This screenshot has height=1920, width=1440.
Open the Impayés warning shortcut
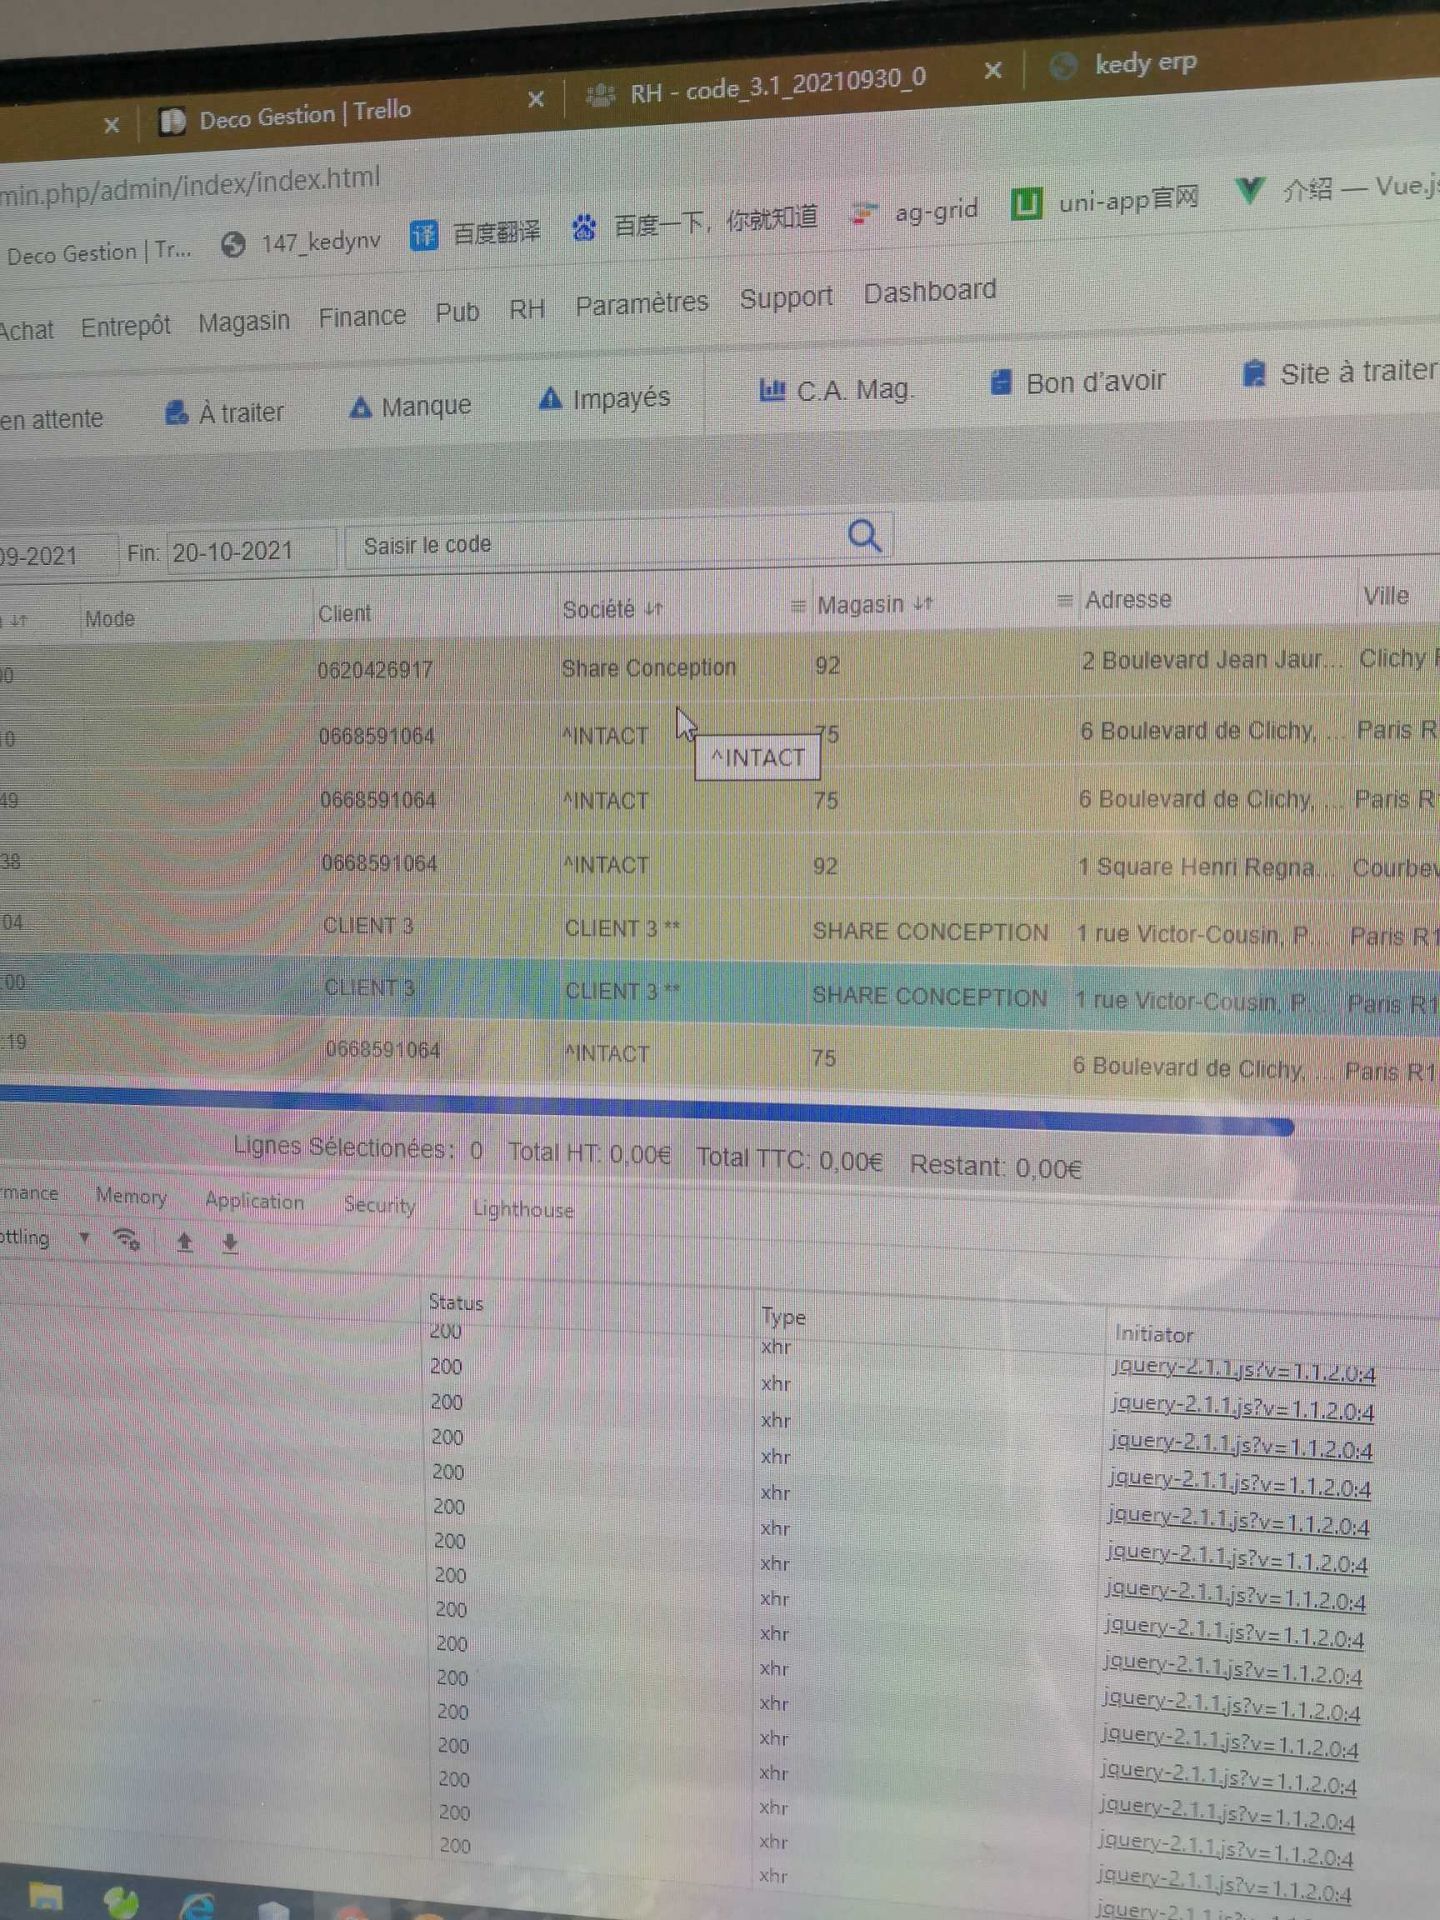550,400
